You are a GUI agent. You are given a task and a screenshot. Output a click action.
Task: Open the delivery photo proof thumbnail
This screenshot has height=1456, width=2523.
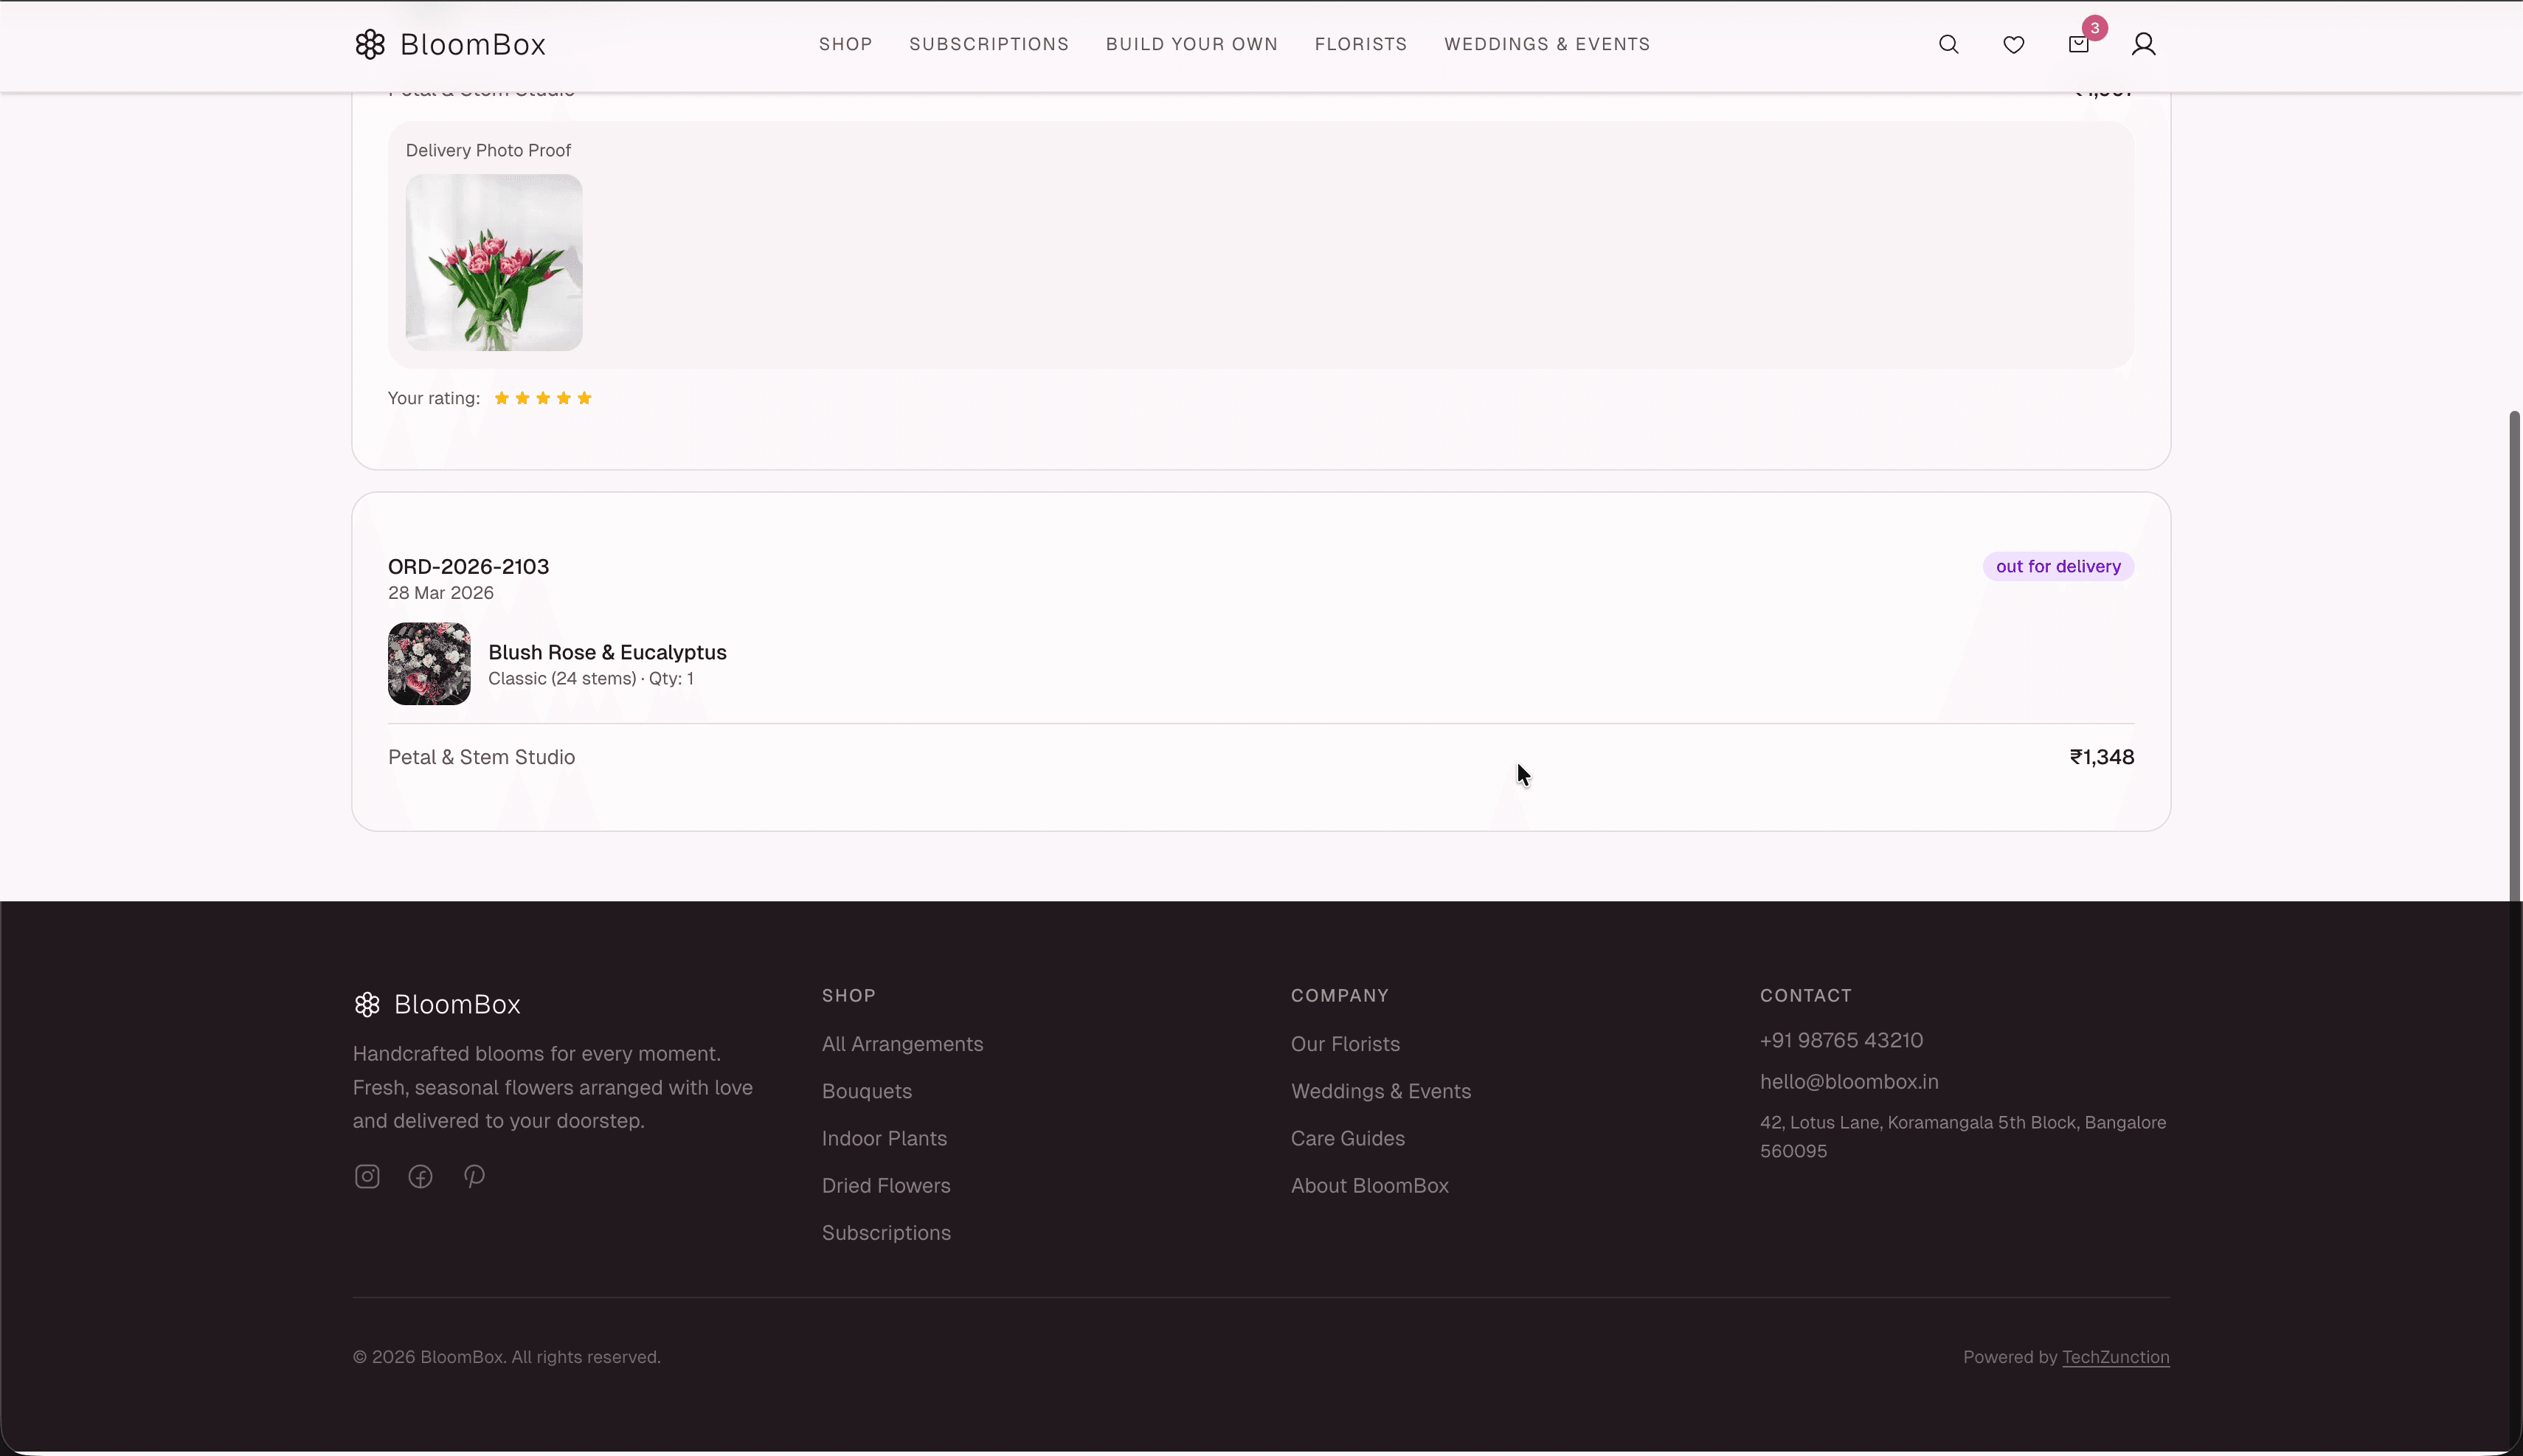point(494,264)
